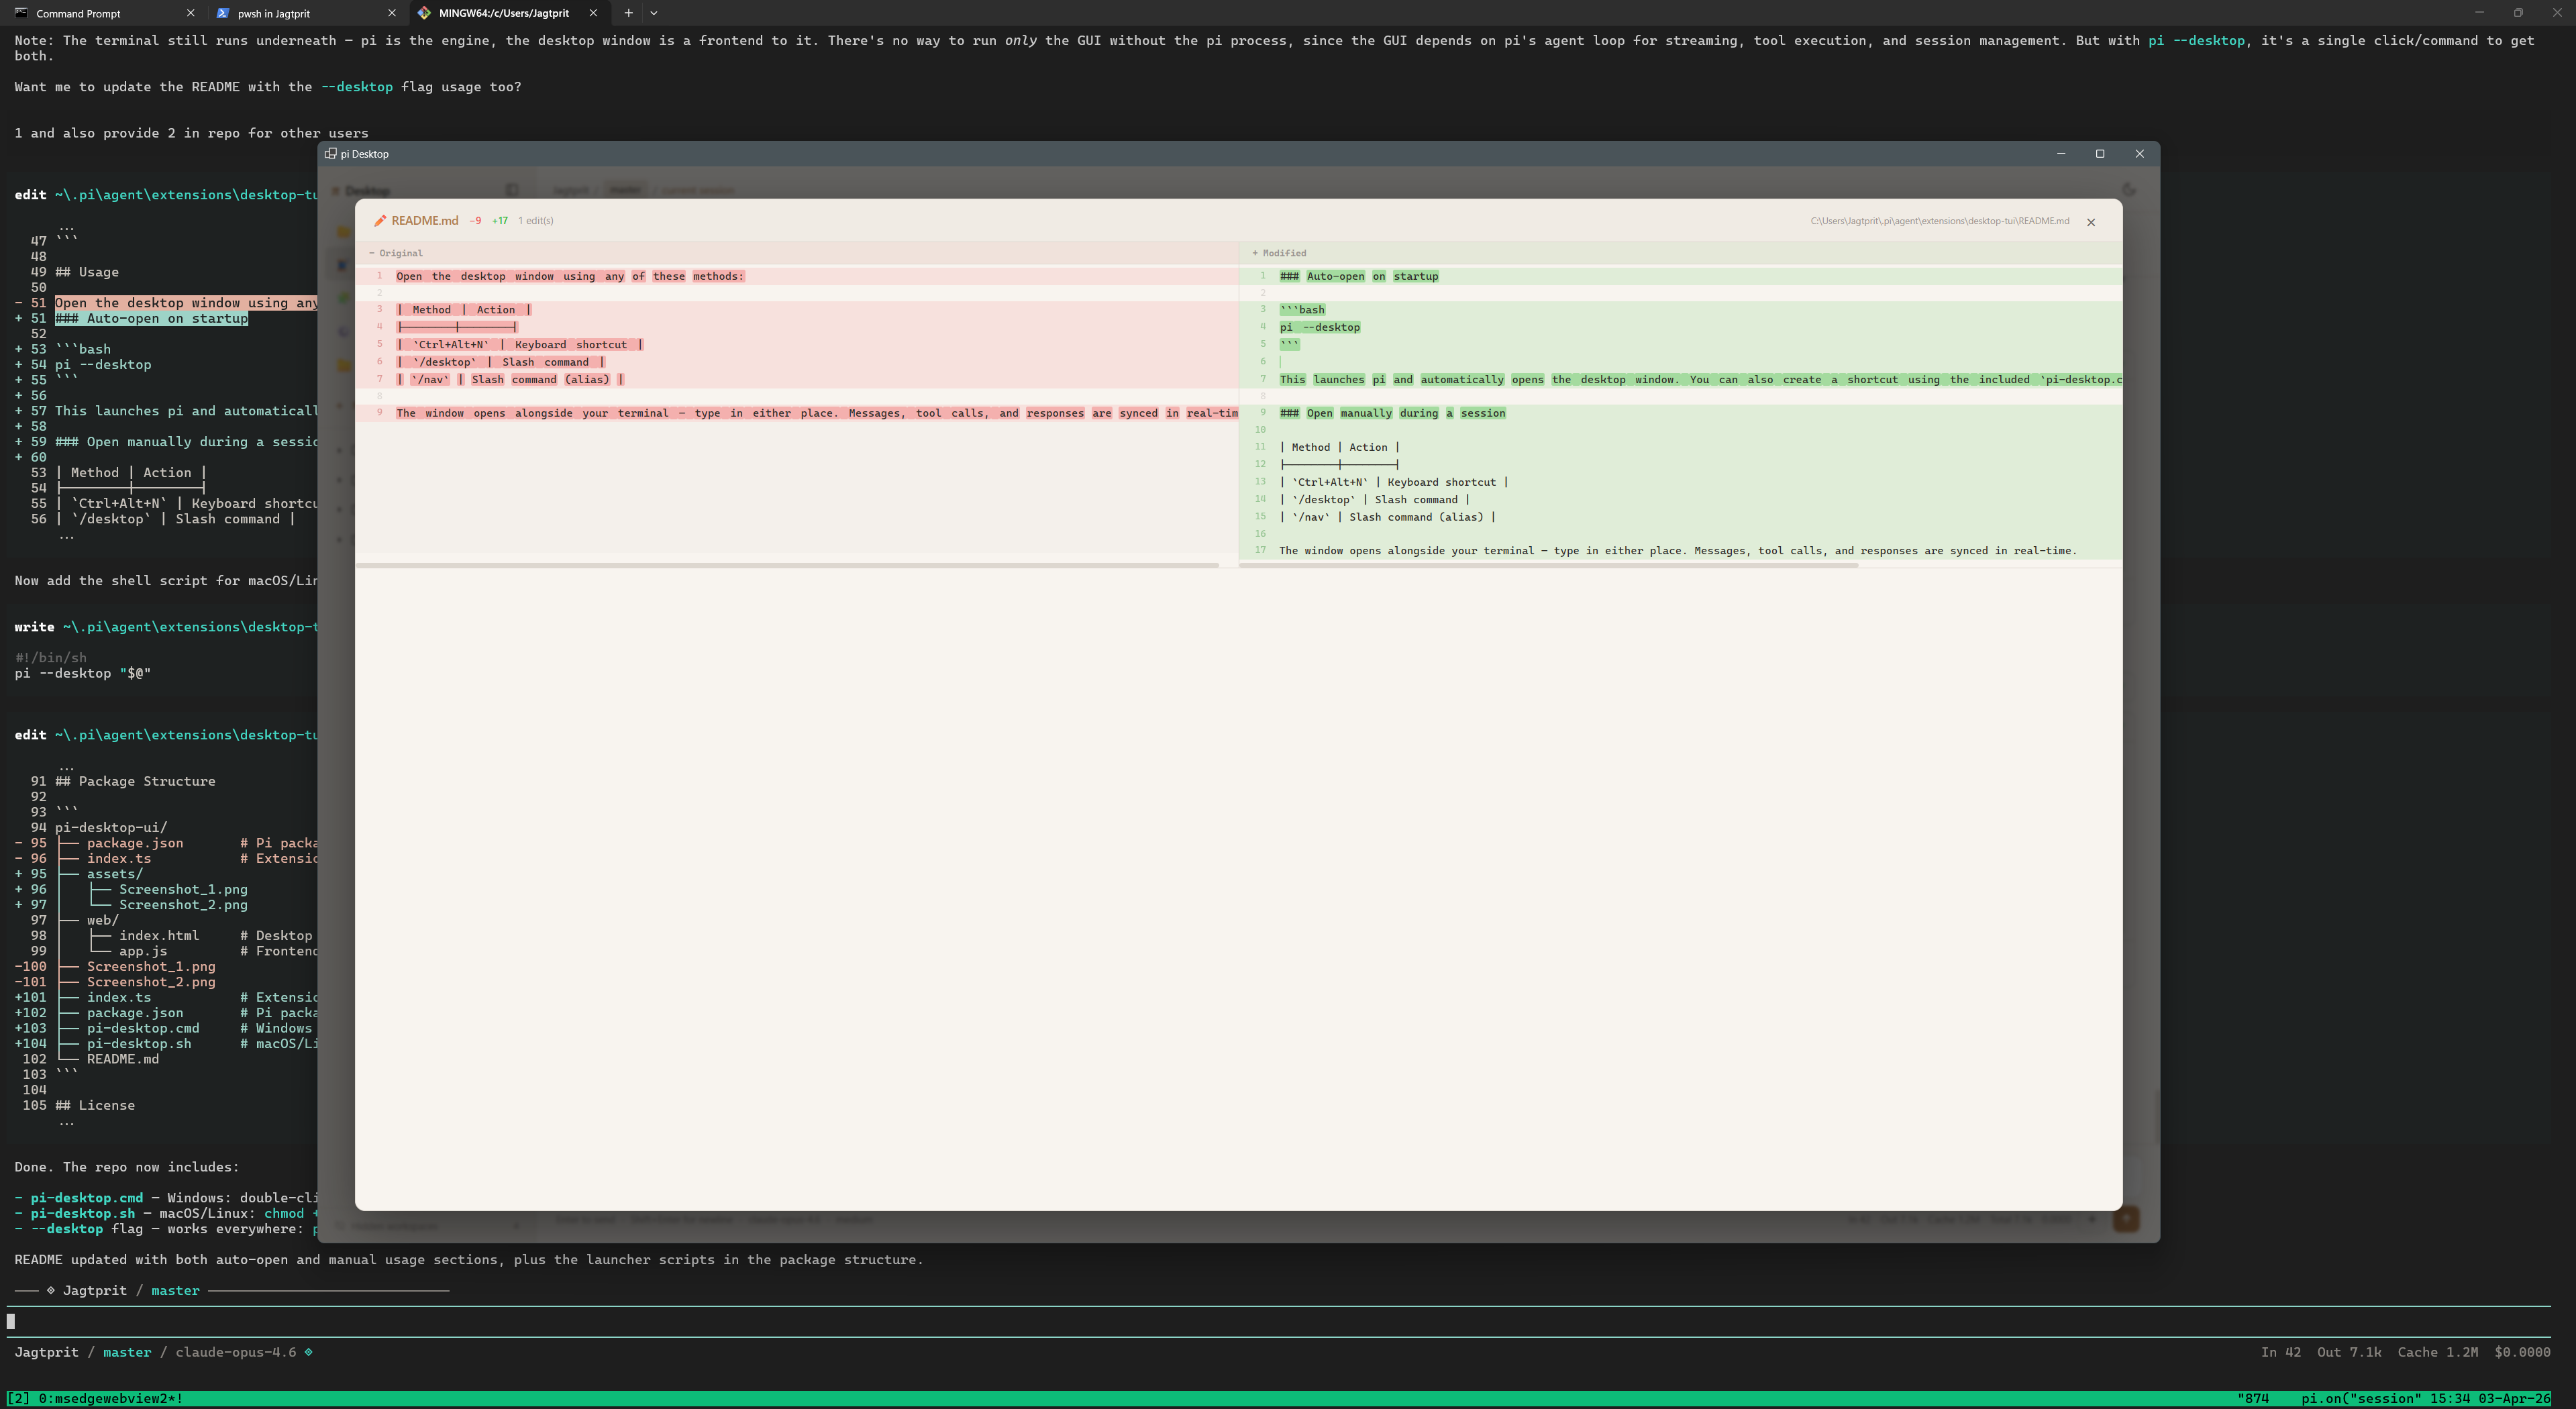Screen dimensions: 2576x1409
Task: Click '## License' line in terminal diff
Action: point(95,1105)
